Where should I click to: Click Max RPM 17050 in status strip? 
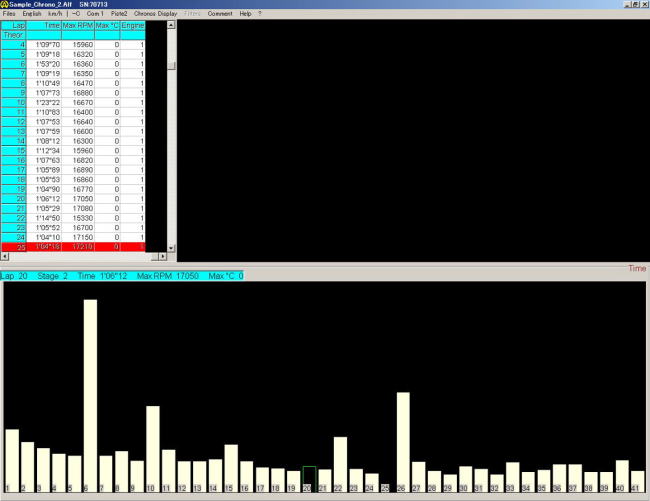168,276
